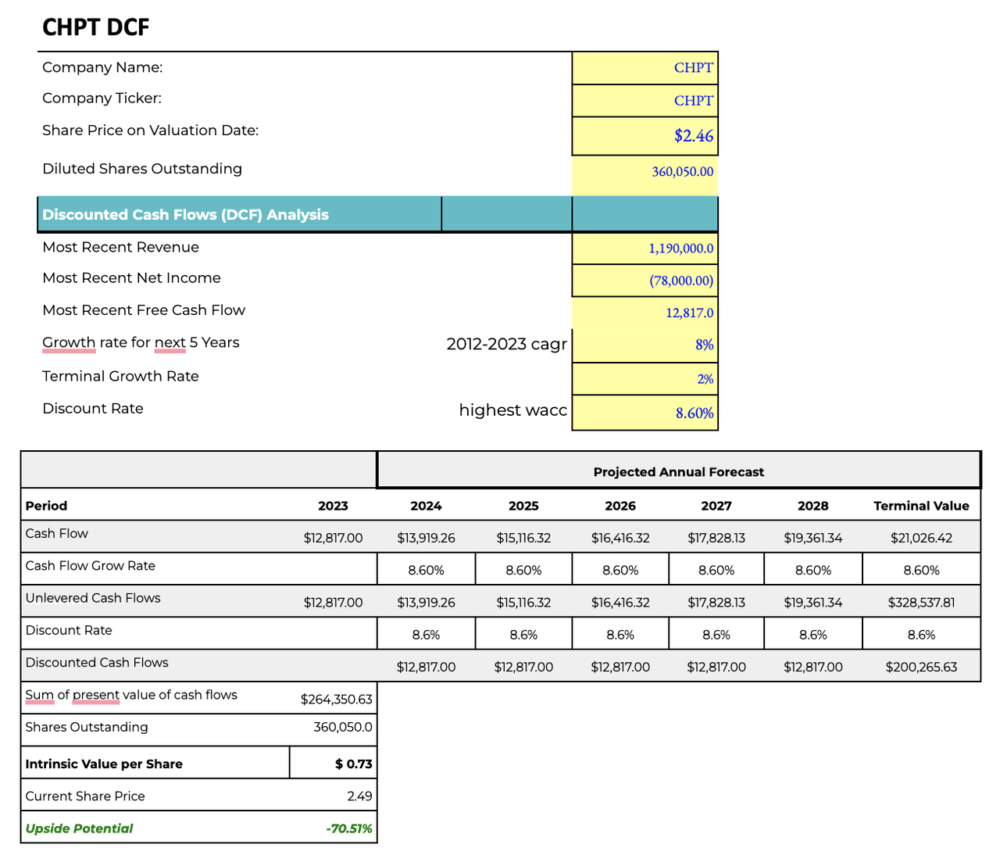Click the Shares Outstanding row label
The height and width of the screenshot is (859, 1000).
[86, 728]
